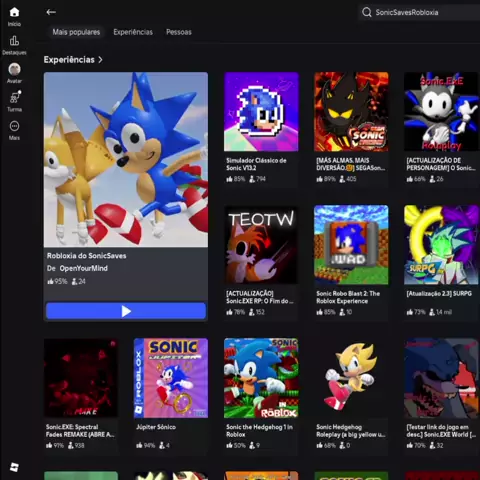This screenshot has width=480, height=480.
Task: Open Sonic Hedgehog Roleplay yellow Sonic thumbnail
Action: (351, 378)
